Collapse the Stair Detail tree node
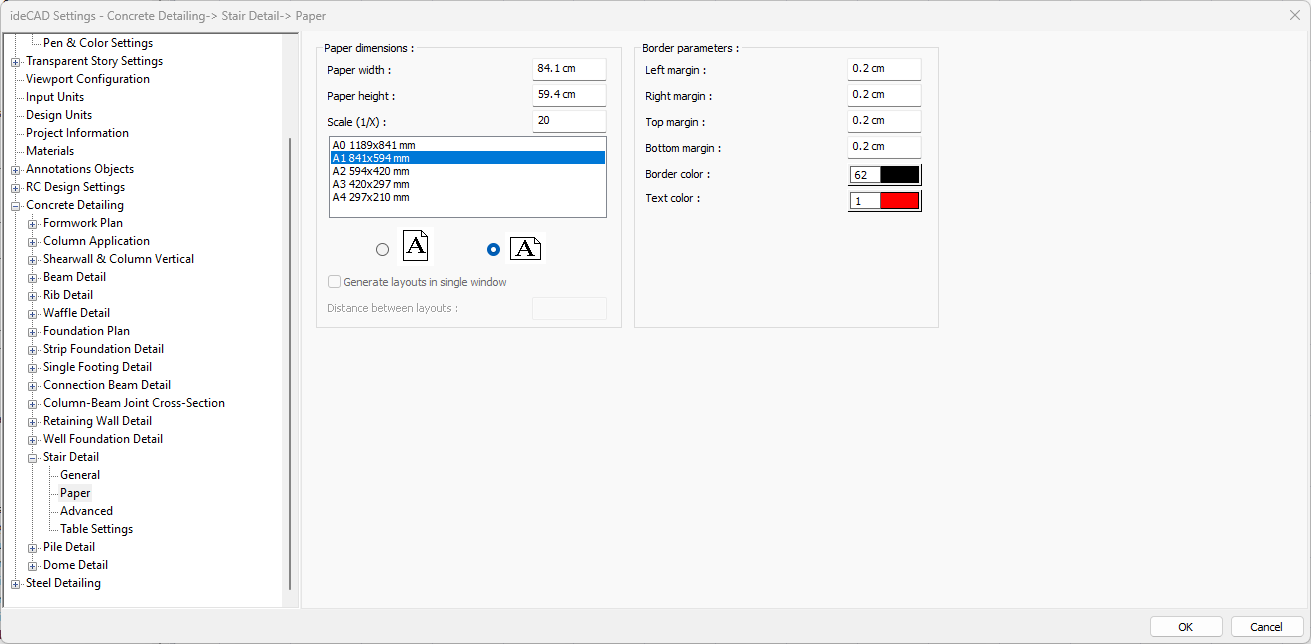The image size is (1311, 644). pos(33,458)
